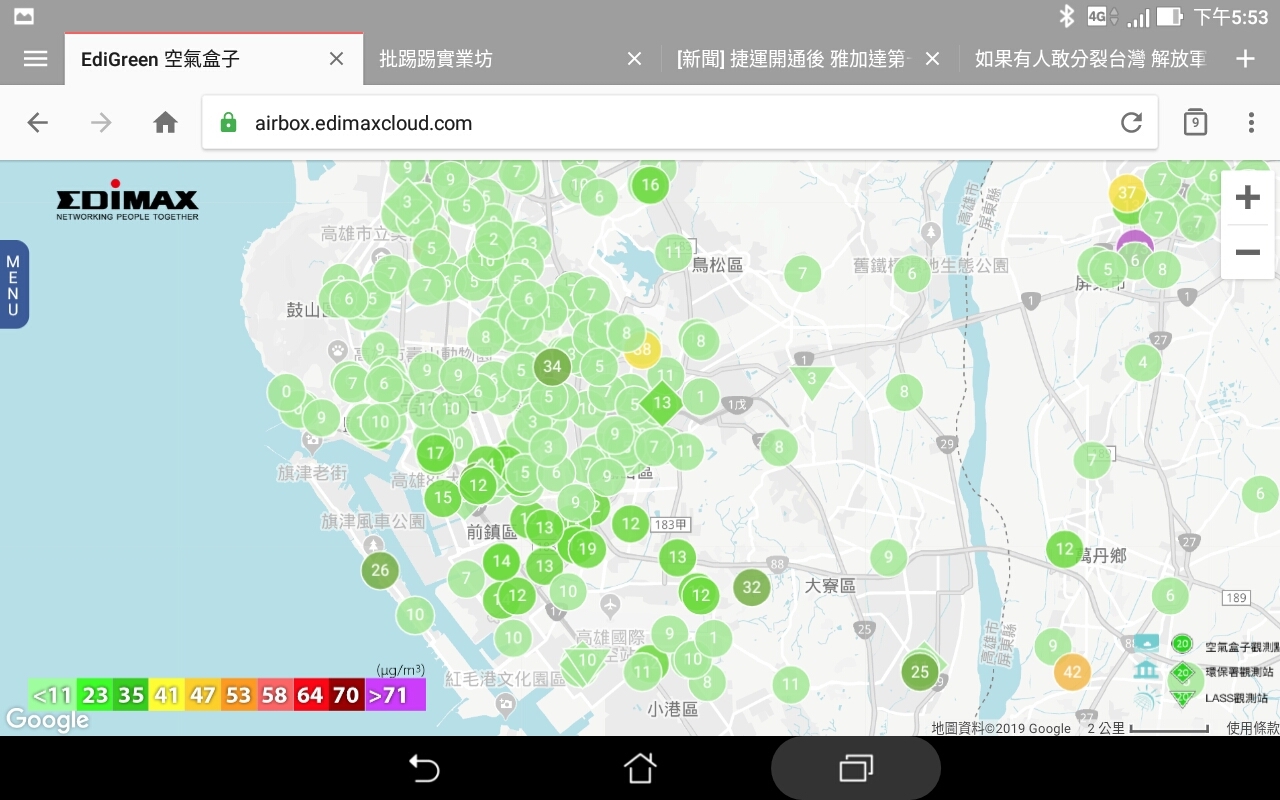Click the <11 legend color swatch

click(x=50, y=694)
